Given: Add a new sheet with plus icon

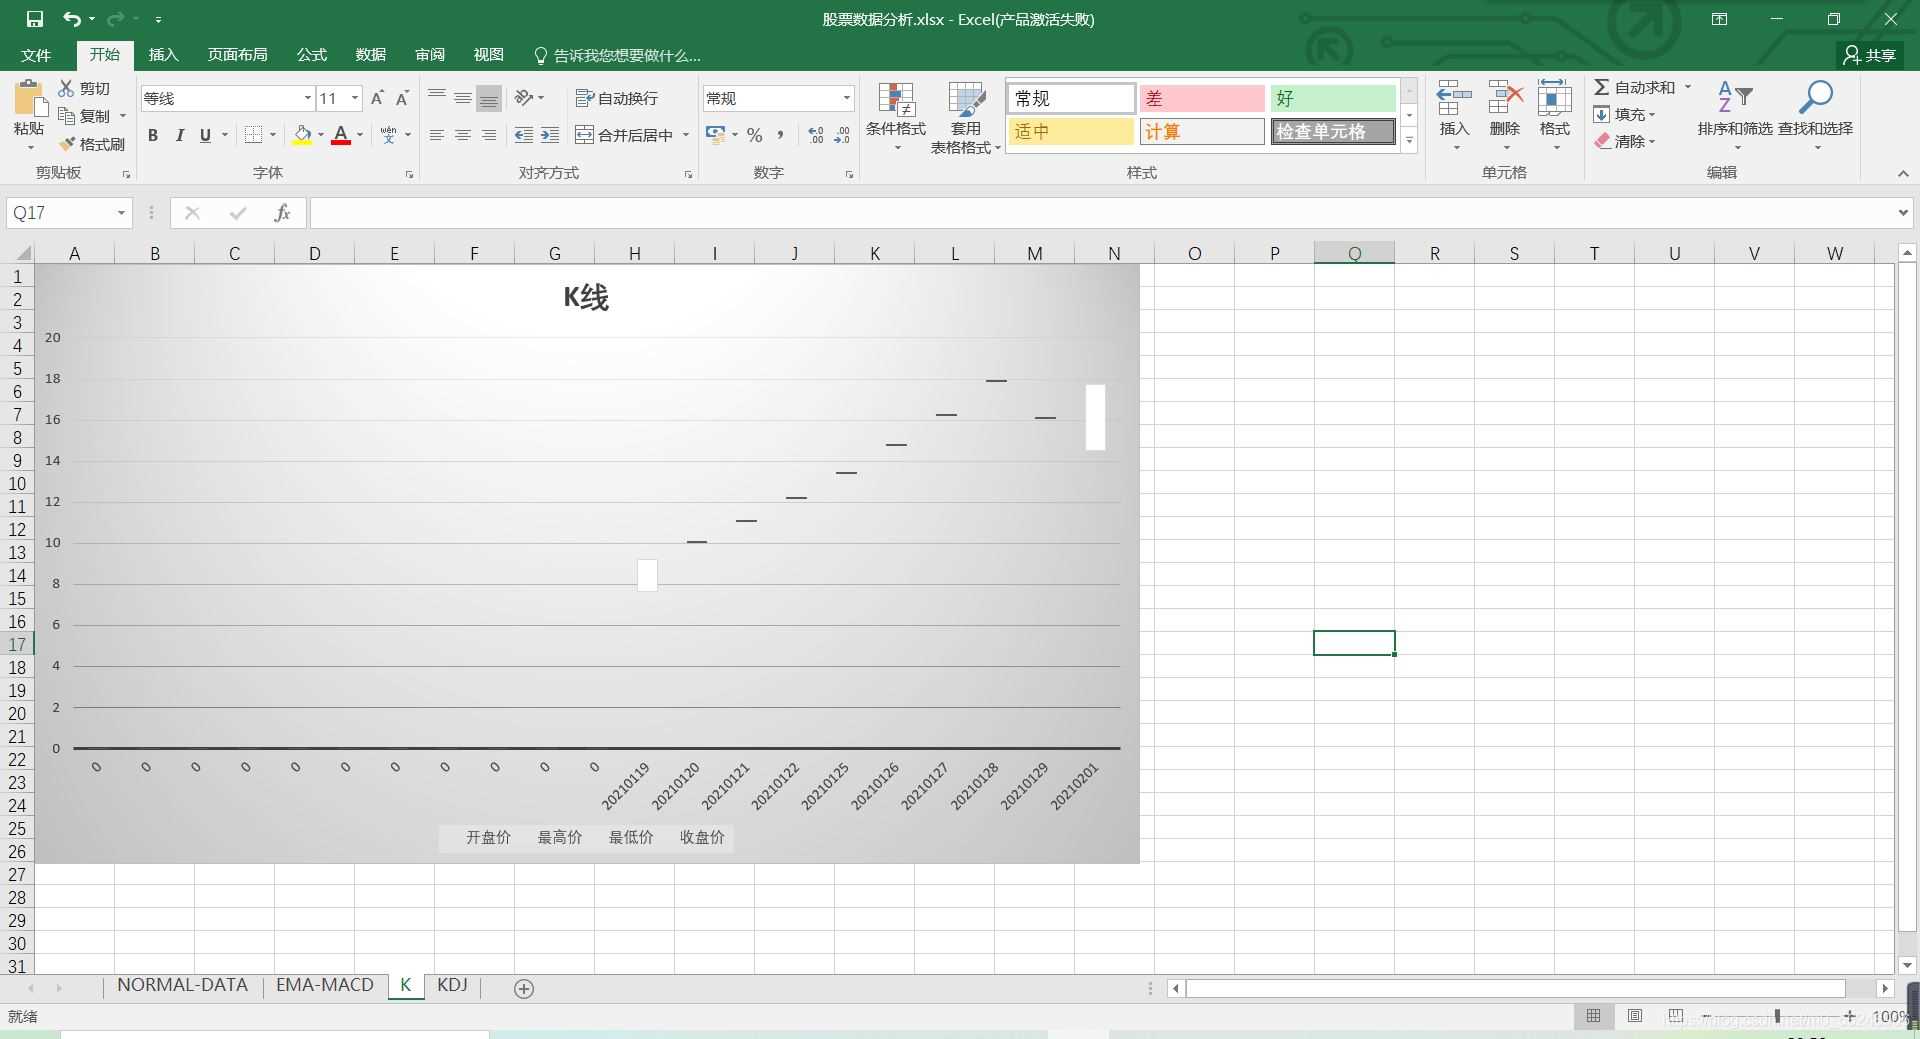Looking at the screenshot, I should 523,988.
